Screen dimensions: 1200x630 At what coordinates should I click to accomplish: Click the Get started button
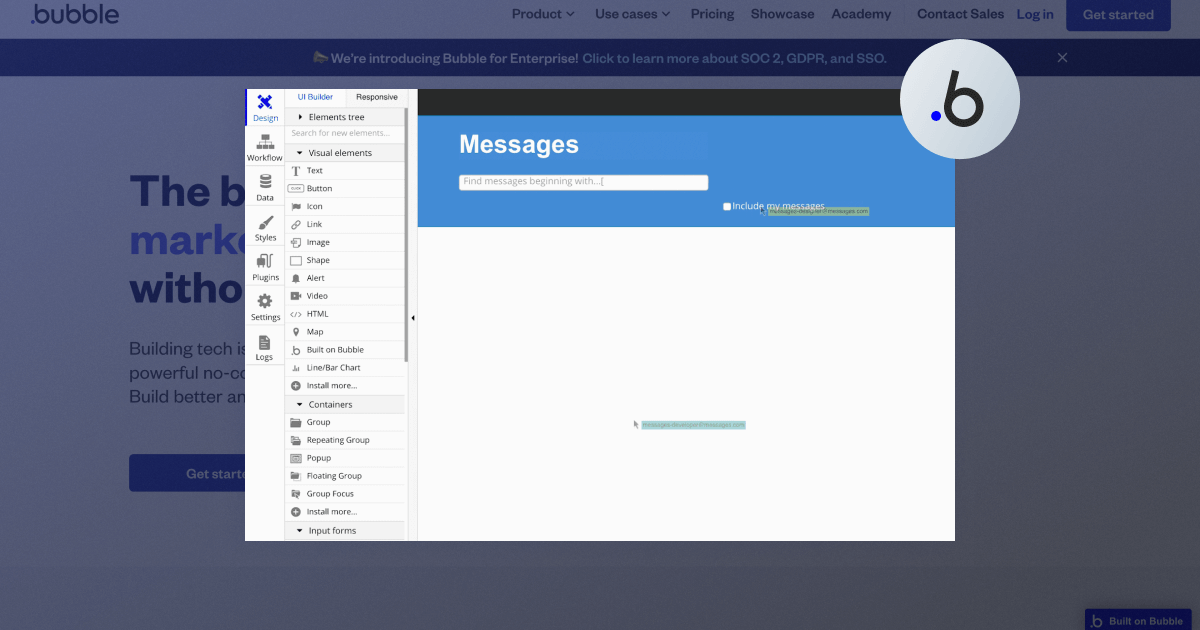tap(1117, 15)
